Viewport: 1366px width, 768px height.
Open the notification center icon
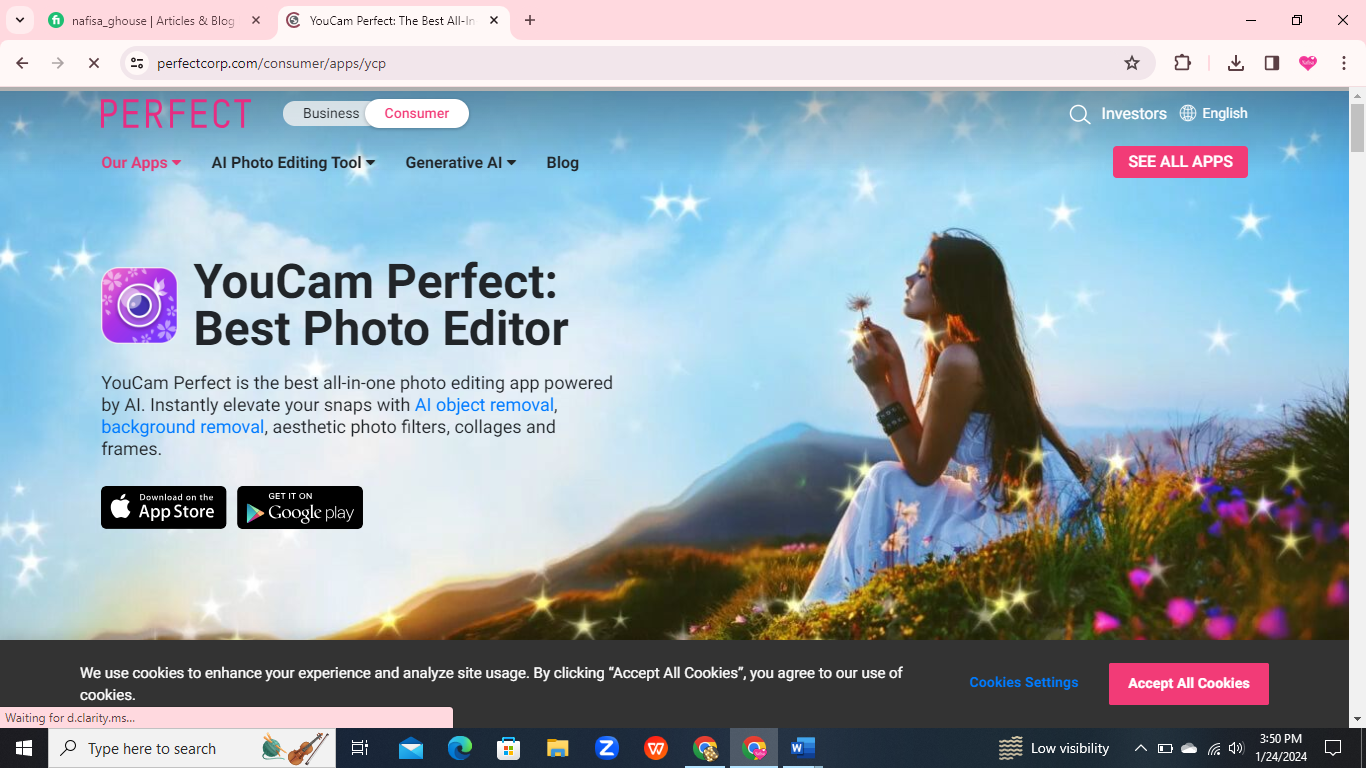(1332, 748)
